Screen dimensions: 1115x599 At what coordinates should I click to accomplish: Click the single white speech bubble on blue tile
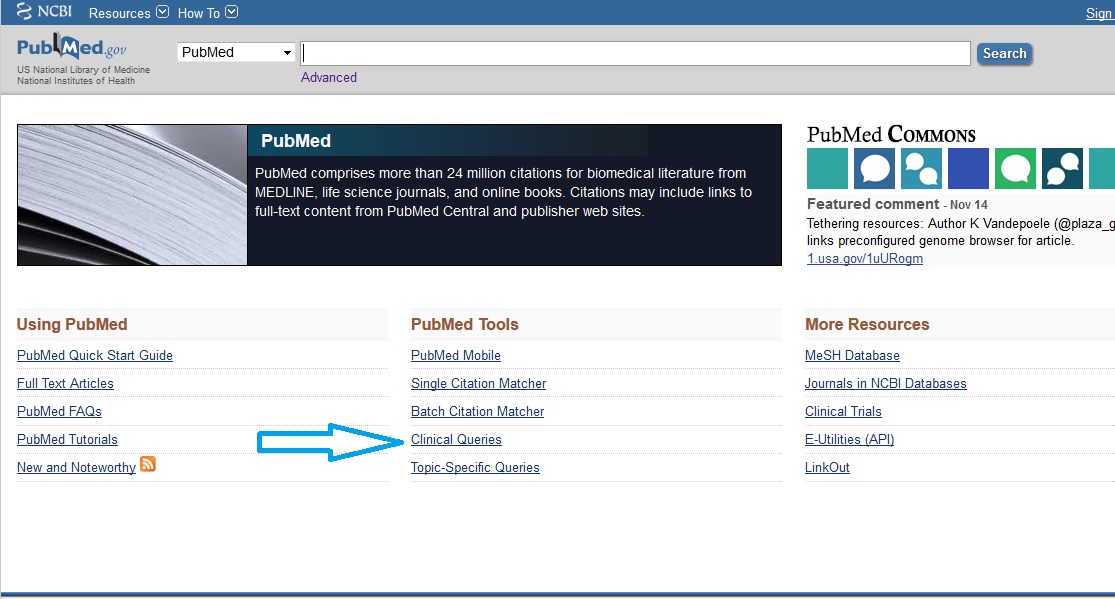pyautogui.click(x=874, y=169)
